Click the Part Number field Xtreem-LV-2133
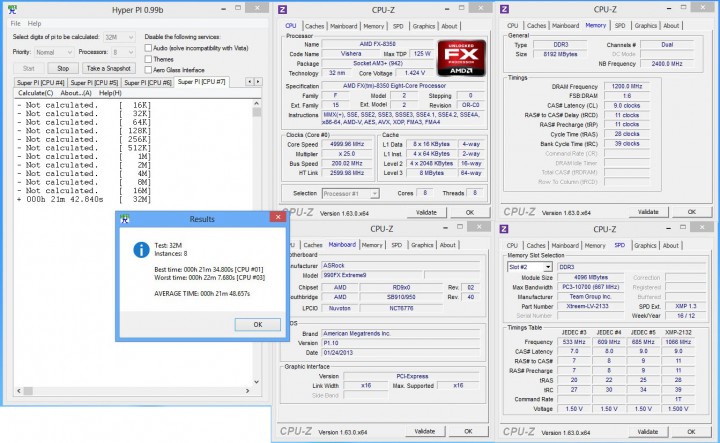Image resolution: width=720 pixels, height=443 pixels. 590,306
